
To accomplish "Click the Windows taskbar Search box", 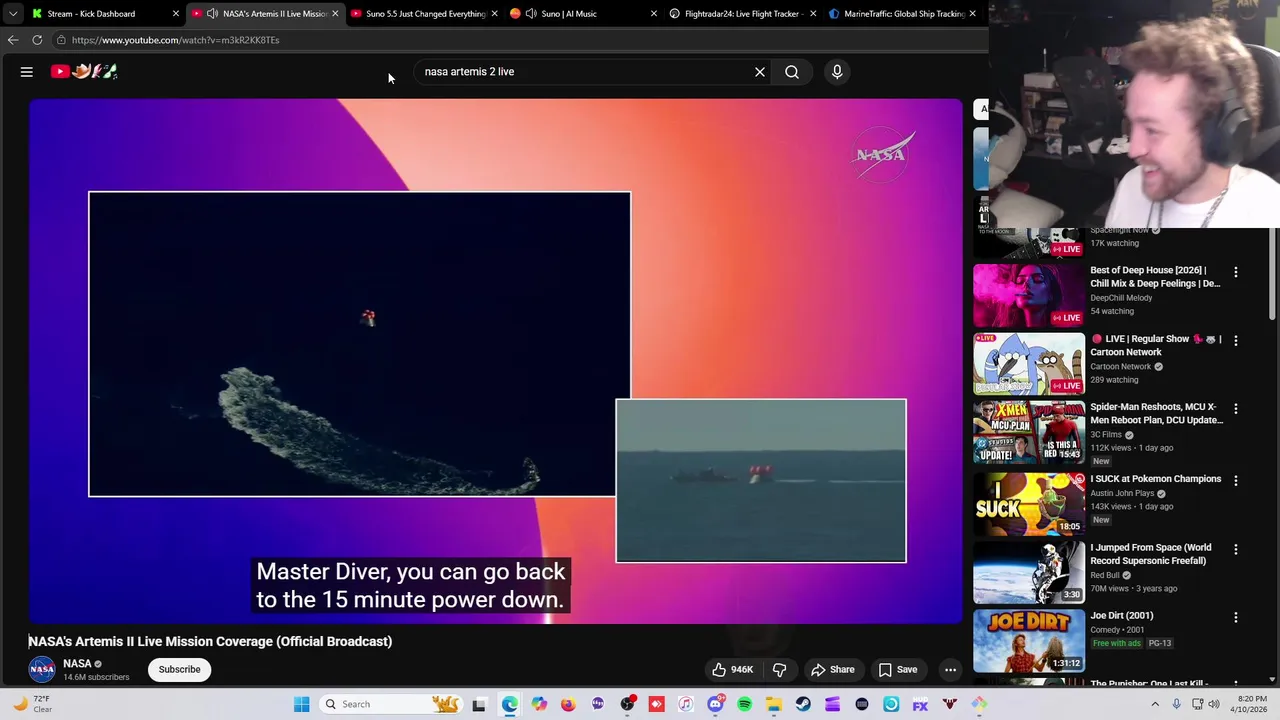I will [x=390, y=704].
